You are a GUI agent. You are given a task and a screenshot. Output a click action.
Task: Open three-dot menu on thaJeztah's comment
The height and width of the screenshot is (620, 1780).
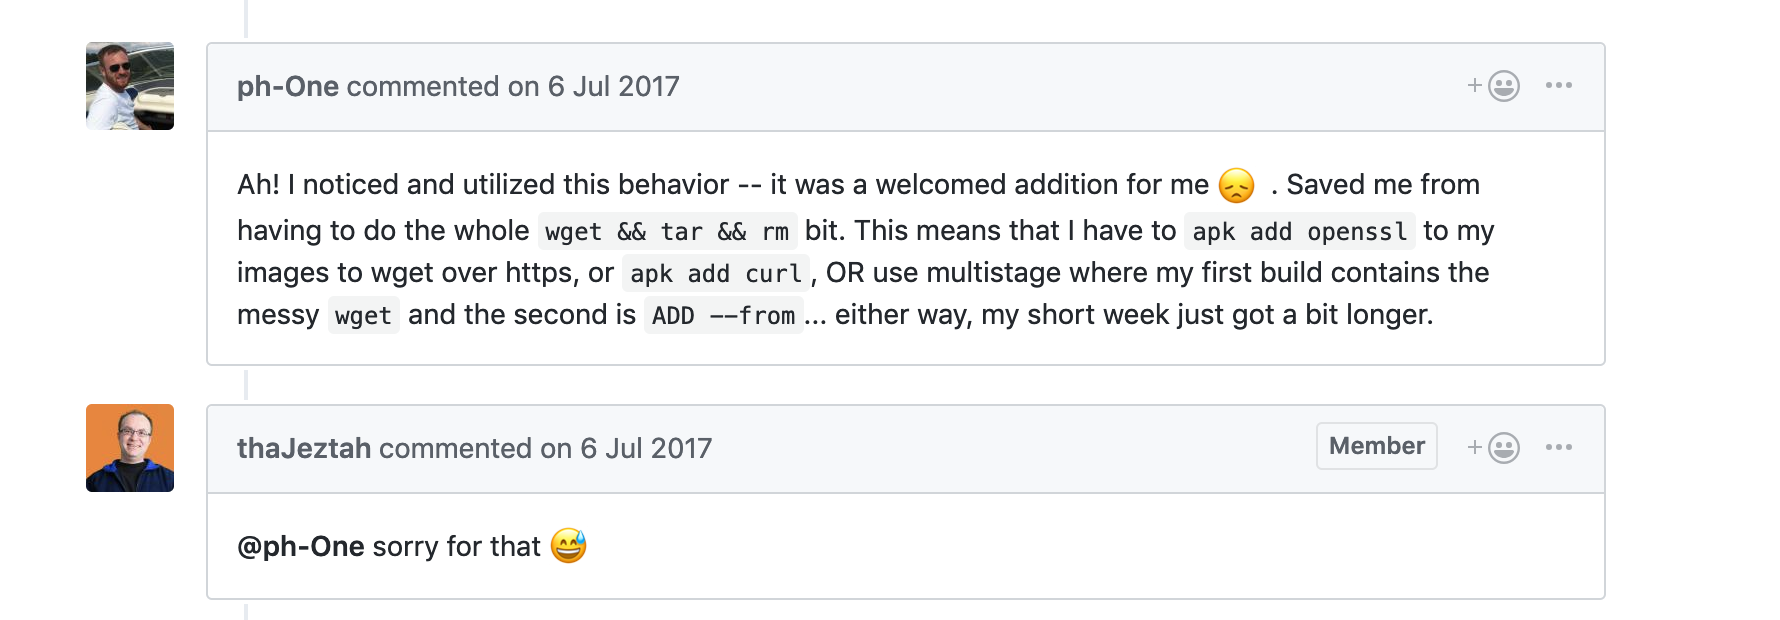(1559, 448)
